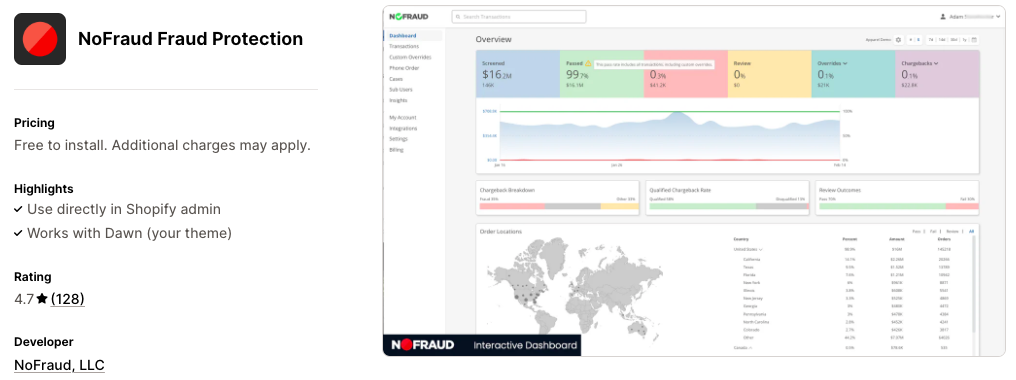1016x380 pixels.
Task: Open Settings in the sidebar
Action: click(x=398, y=139)
